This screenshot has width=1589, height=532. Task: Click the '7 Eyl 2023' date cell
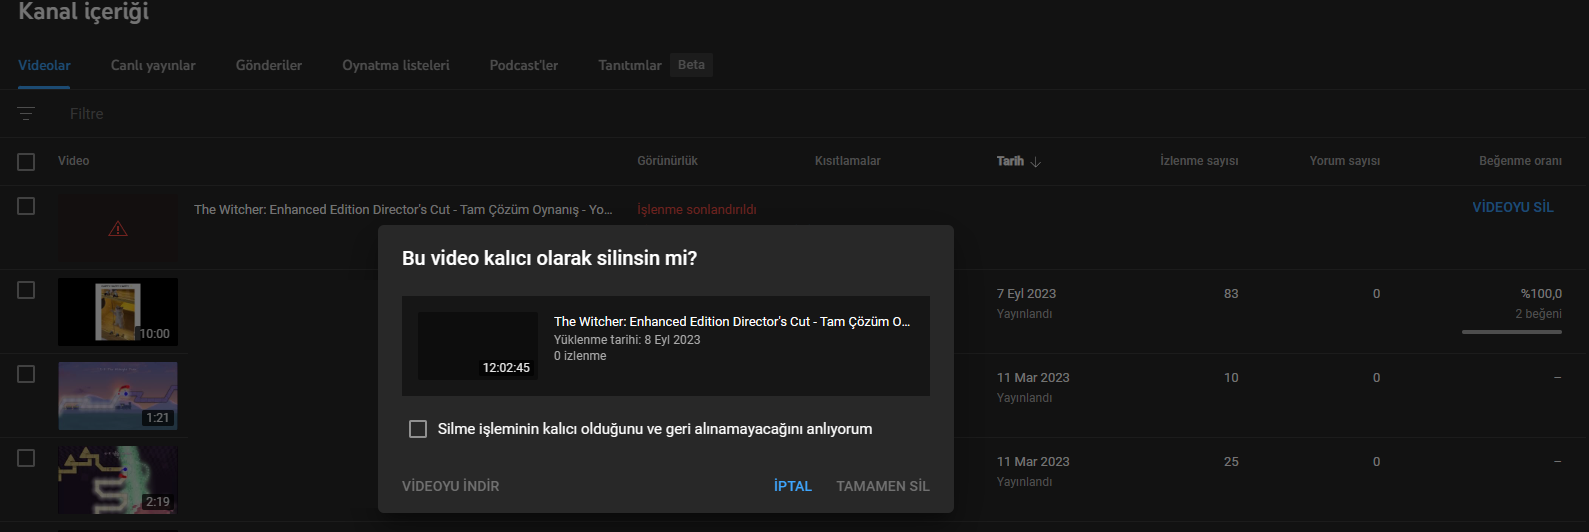click(1026, 294)
